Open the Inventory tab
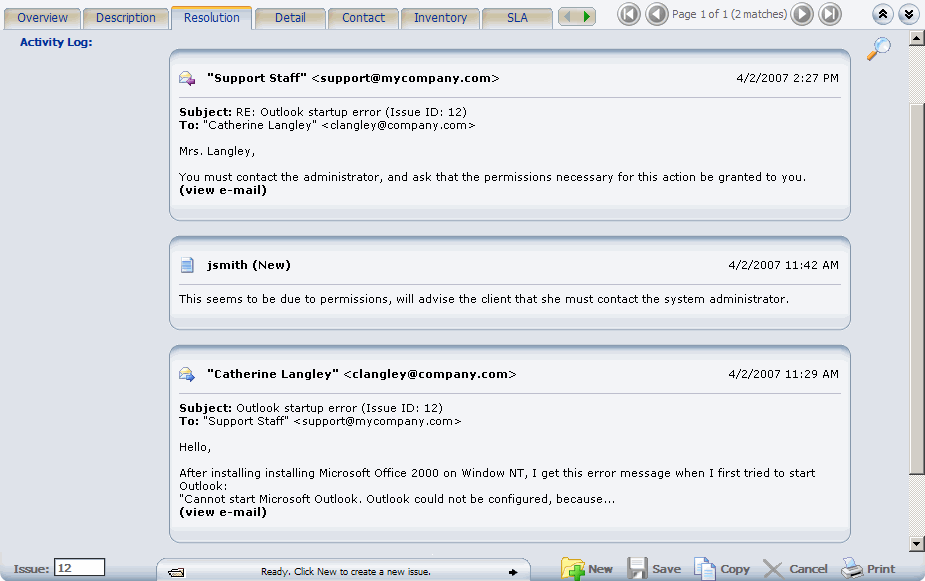This screenshot has height=581, width=925. [440, 18]
